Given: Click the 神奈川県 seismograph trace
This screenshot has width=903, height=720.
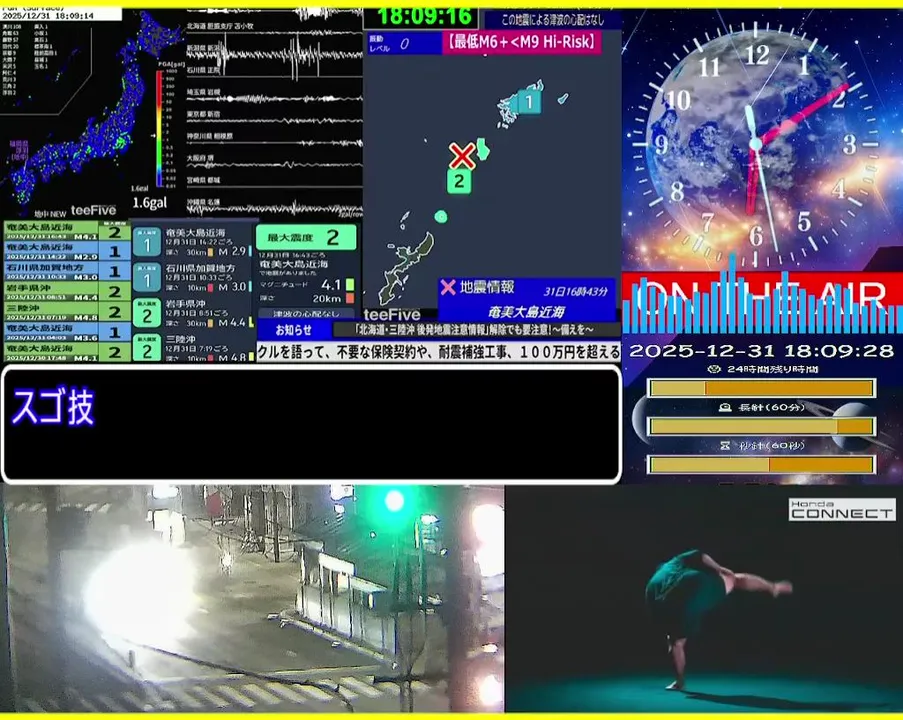Looking at the screenshot, I should (274, 142).
